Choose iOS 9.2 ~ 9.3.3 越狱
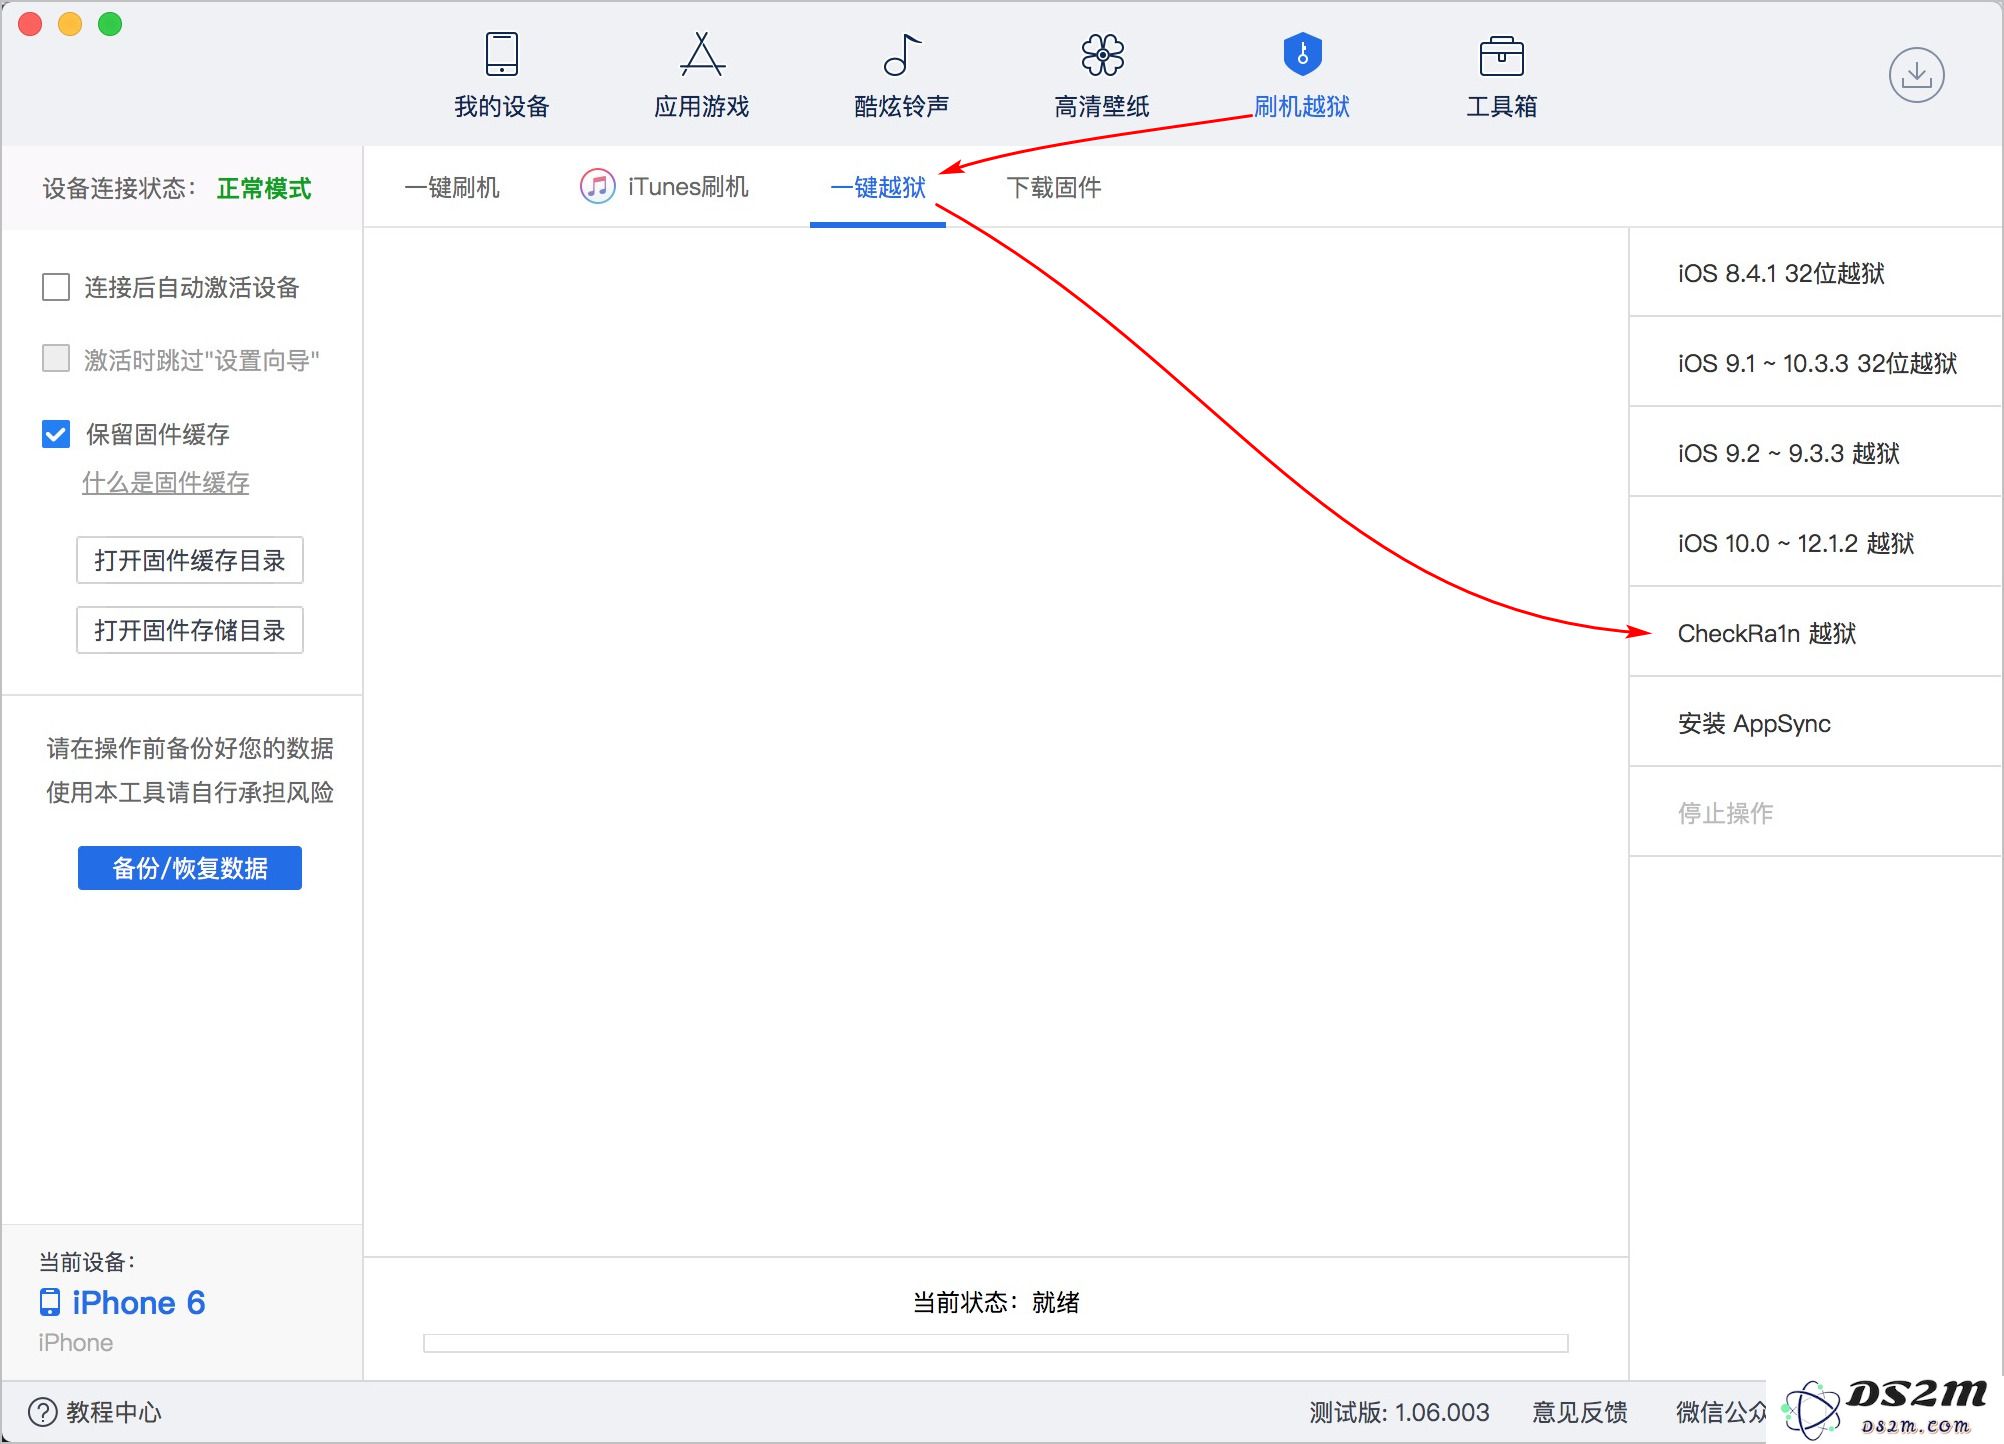2004x1444 pixels. click(1816, 453)
